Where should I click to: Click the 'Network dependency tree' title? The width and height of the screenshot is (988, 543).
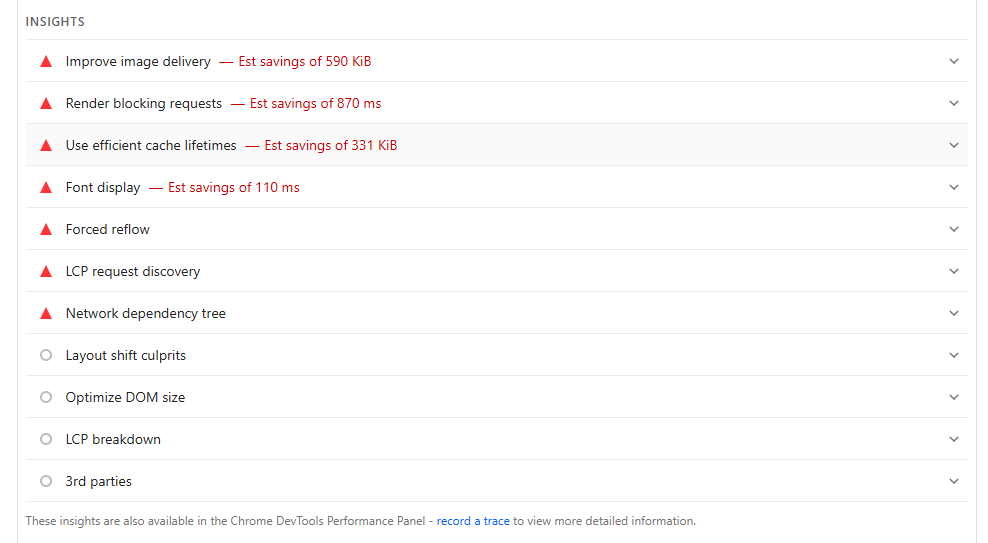(146, 314)
